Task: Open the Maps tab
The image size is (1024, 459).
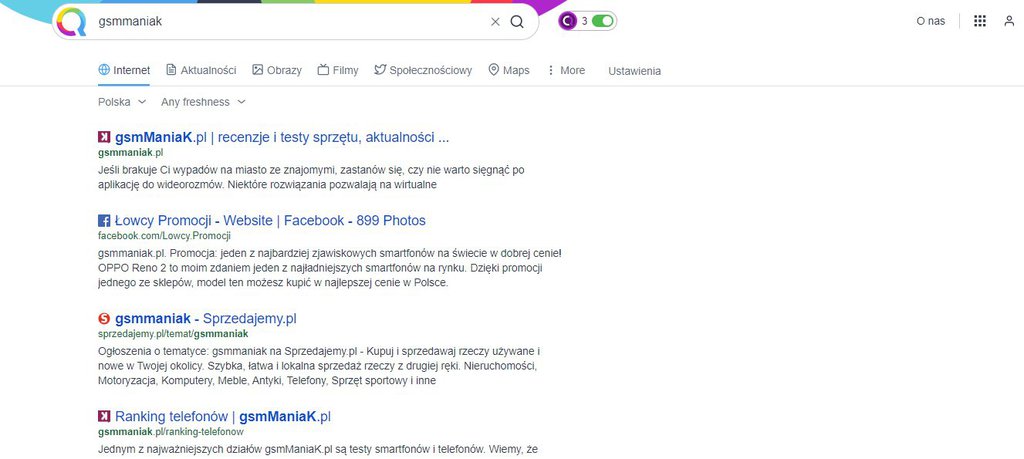Action: (x=509, y=70)
